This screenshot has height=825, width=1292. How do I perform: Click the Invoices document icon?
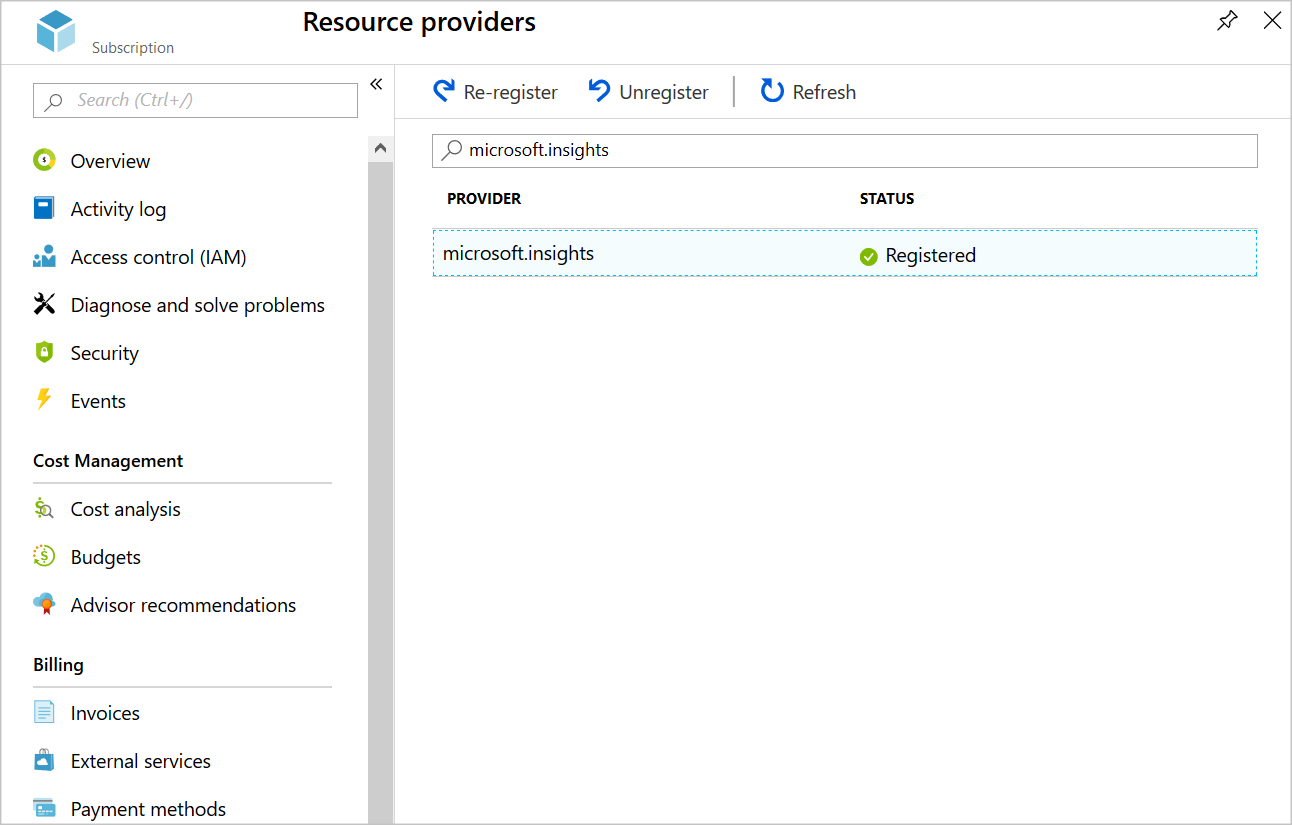(44, 712)
